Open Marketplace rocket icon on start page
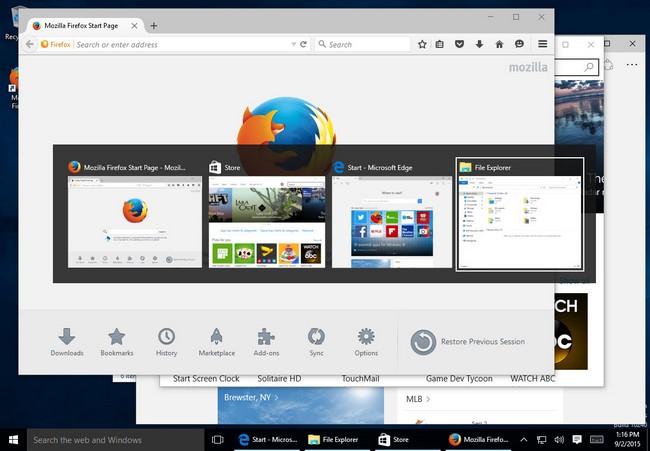Viewport: 650px width, 451px height. (216, 342)
